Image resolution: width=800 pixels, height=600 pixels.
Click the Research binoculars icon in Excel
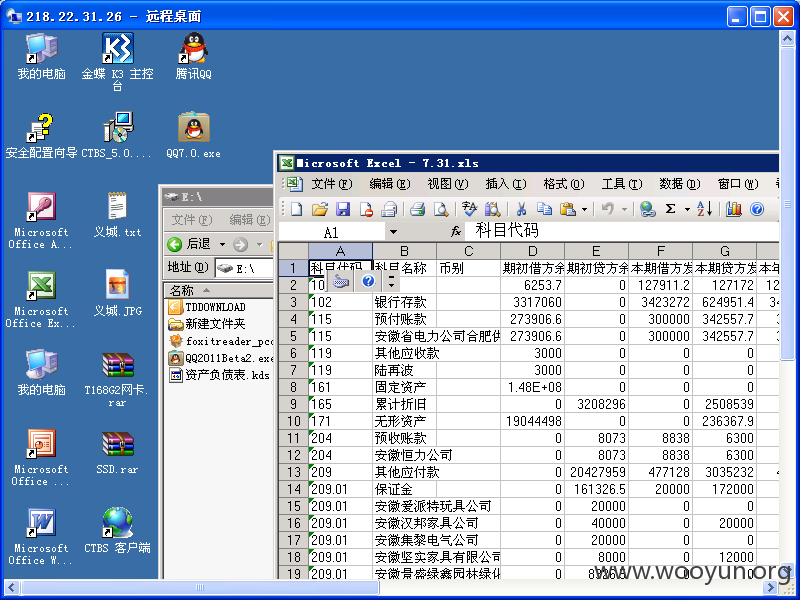(x=492, y=209)
